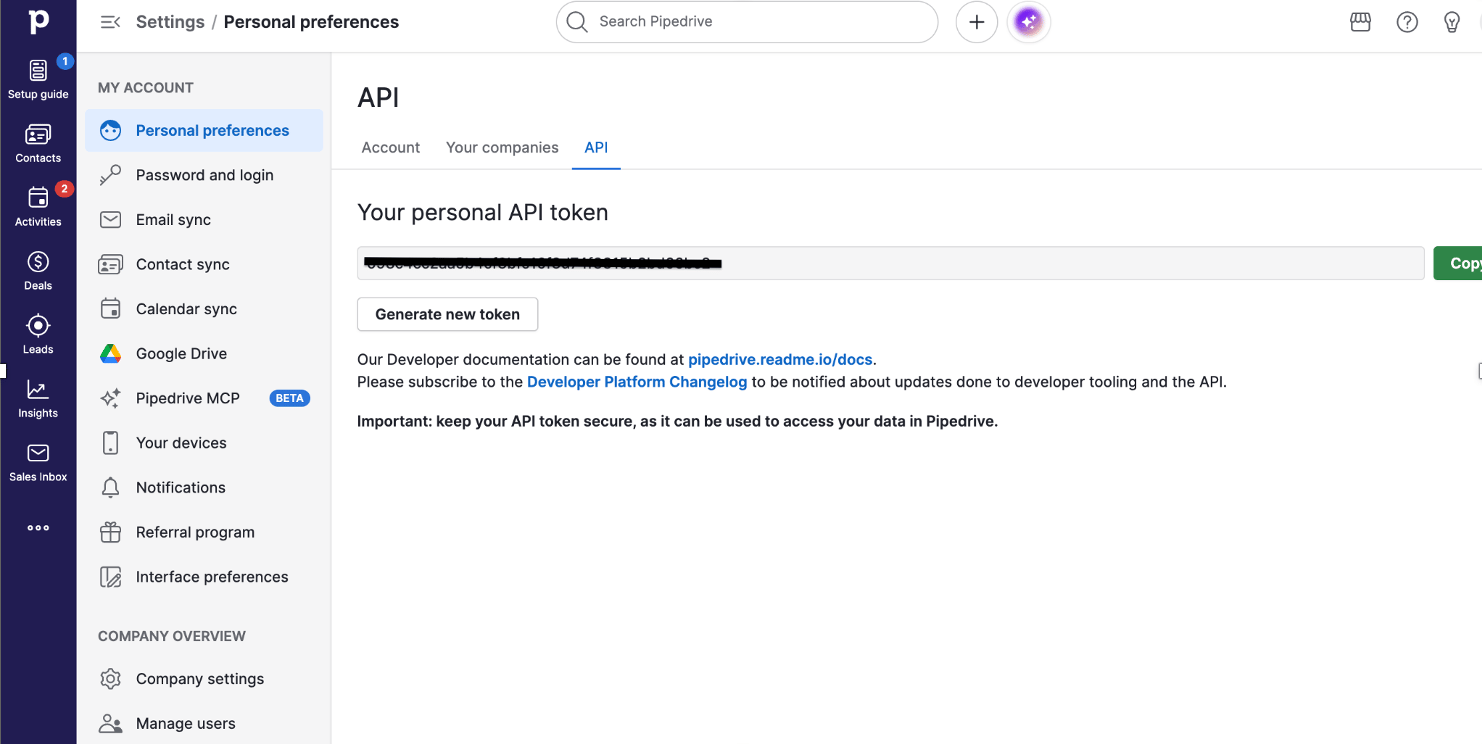The image size is (1482, 744).
Task: Select the API tab
Action: [x=596, y=147]
